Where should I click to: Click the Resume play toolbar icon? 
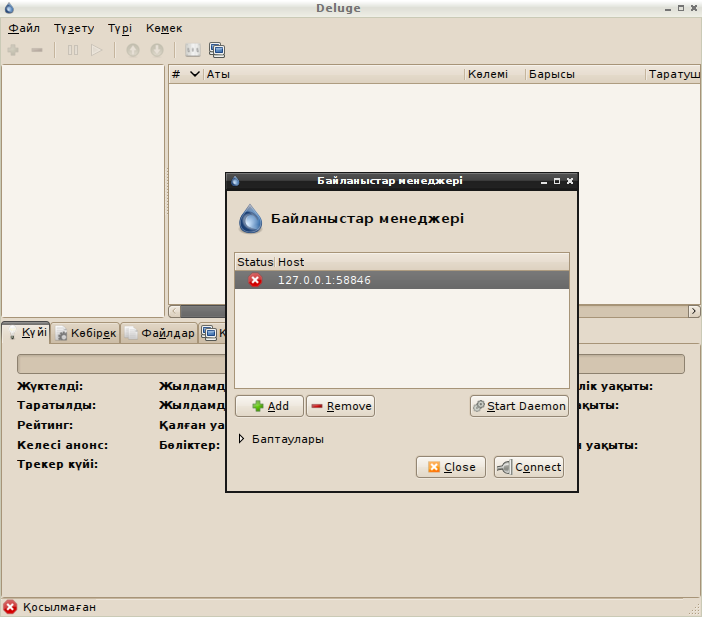[x=96, y=50]
